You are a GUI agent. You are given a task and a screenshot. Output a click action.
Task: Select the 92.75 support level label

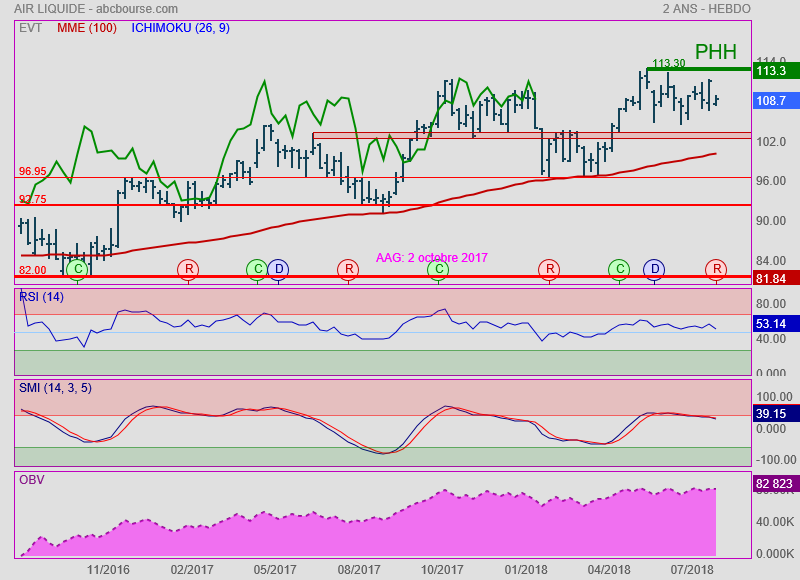point(33,199)
